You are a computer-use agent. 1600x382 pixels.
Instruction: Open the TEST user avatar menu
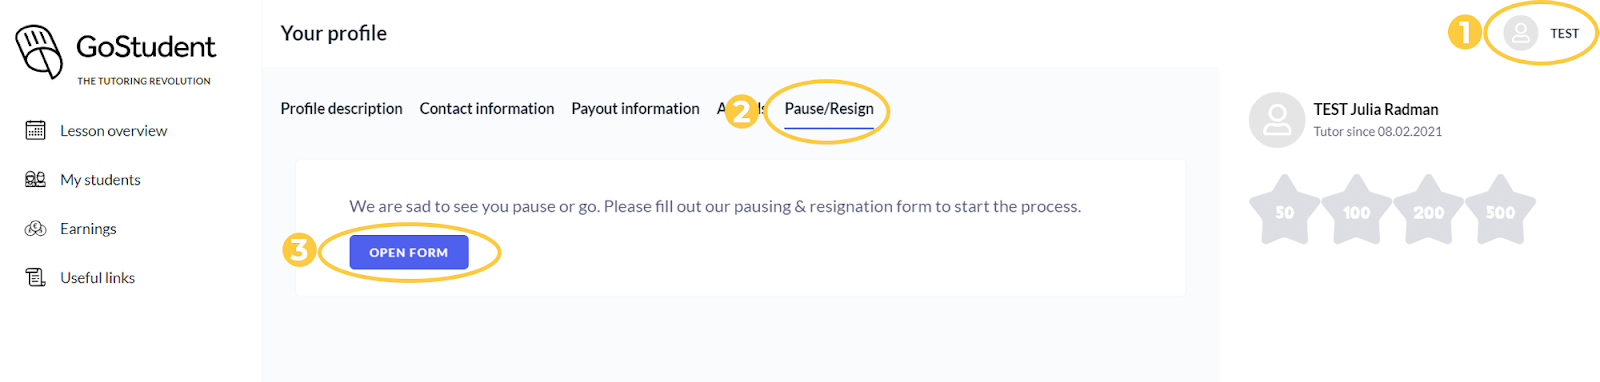pos(1520,33)
